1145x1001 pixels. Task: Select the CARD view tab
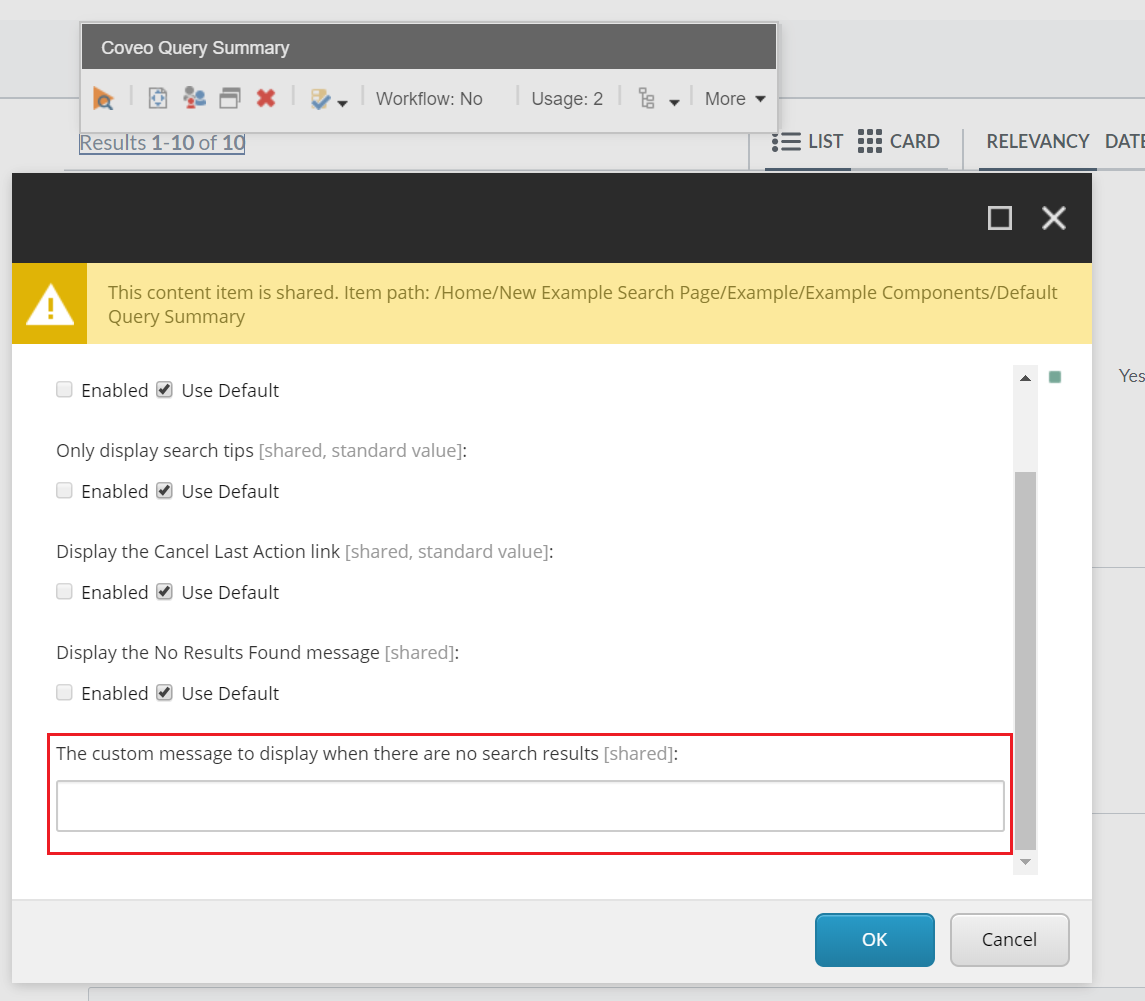click(x=899, y=141)
